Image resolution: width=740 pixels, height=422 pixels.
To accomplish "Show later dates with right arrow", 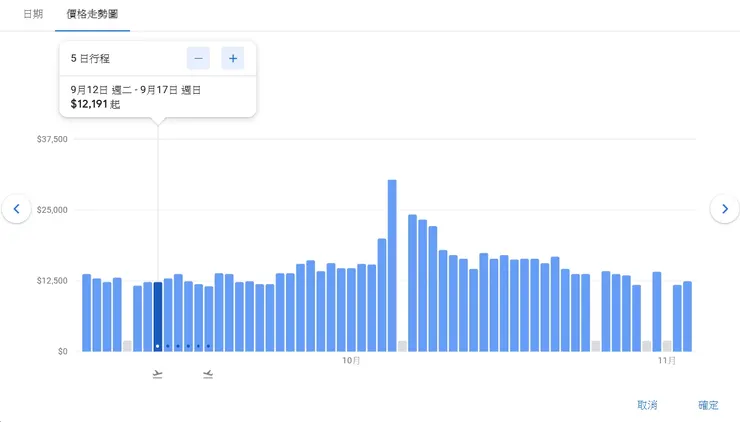I will pyautogui.click(x=724, y=209).
